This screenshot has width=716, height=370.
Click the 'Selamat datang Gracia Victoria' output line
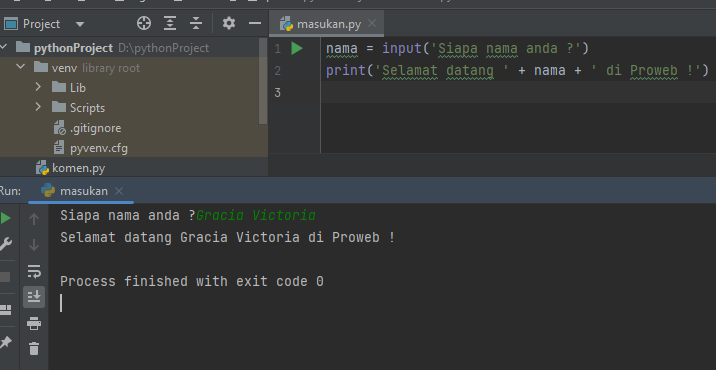(x=227, y=238)
